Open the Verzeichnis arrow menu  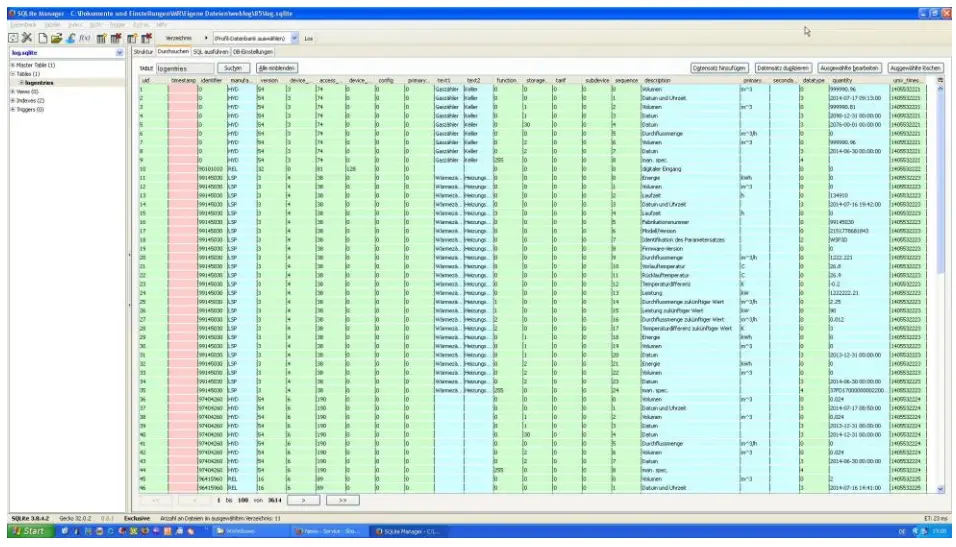coord(205,38)
